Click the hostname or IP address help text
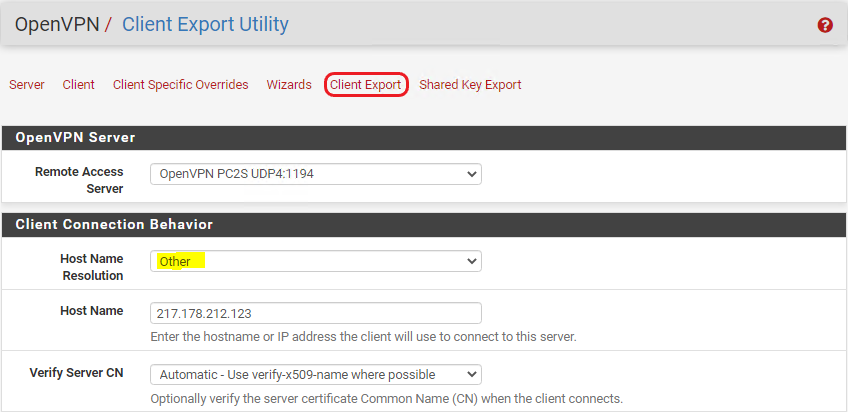Screen dimensions: 848x412 point(363,337)
